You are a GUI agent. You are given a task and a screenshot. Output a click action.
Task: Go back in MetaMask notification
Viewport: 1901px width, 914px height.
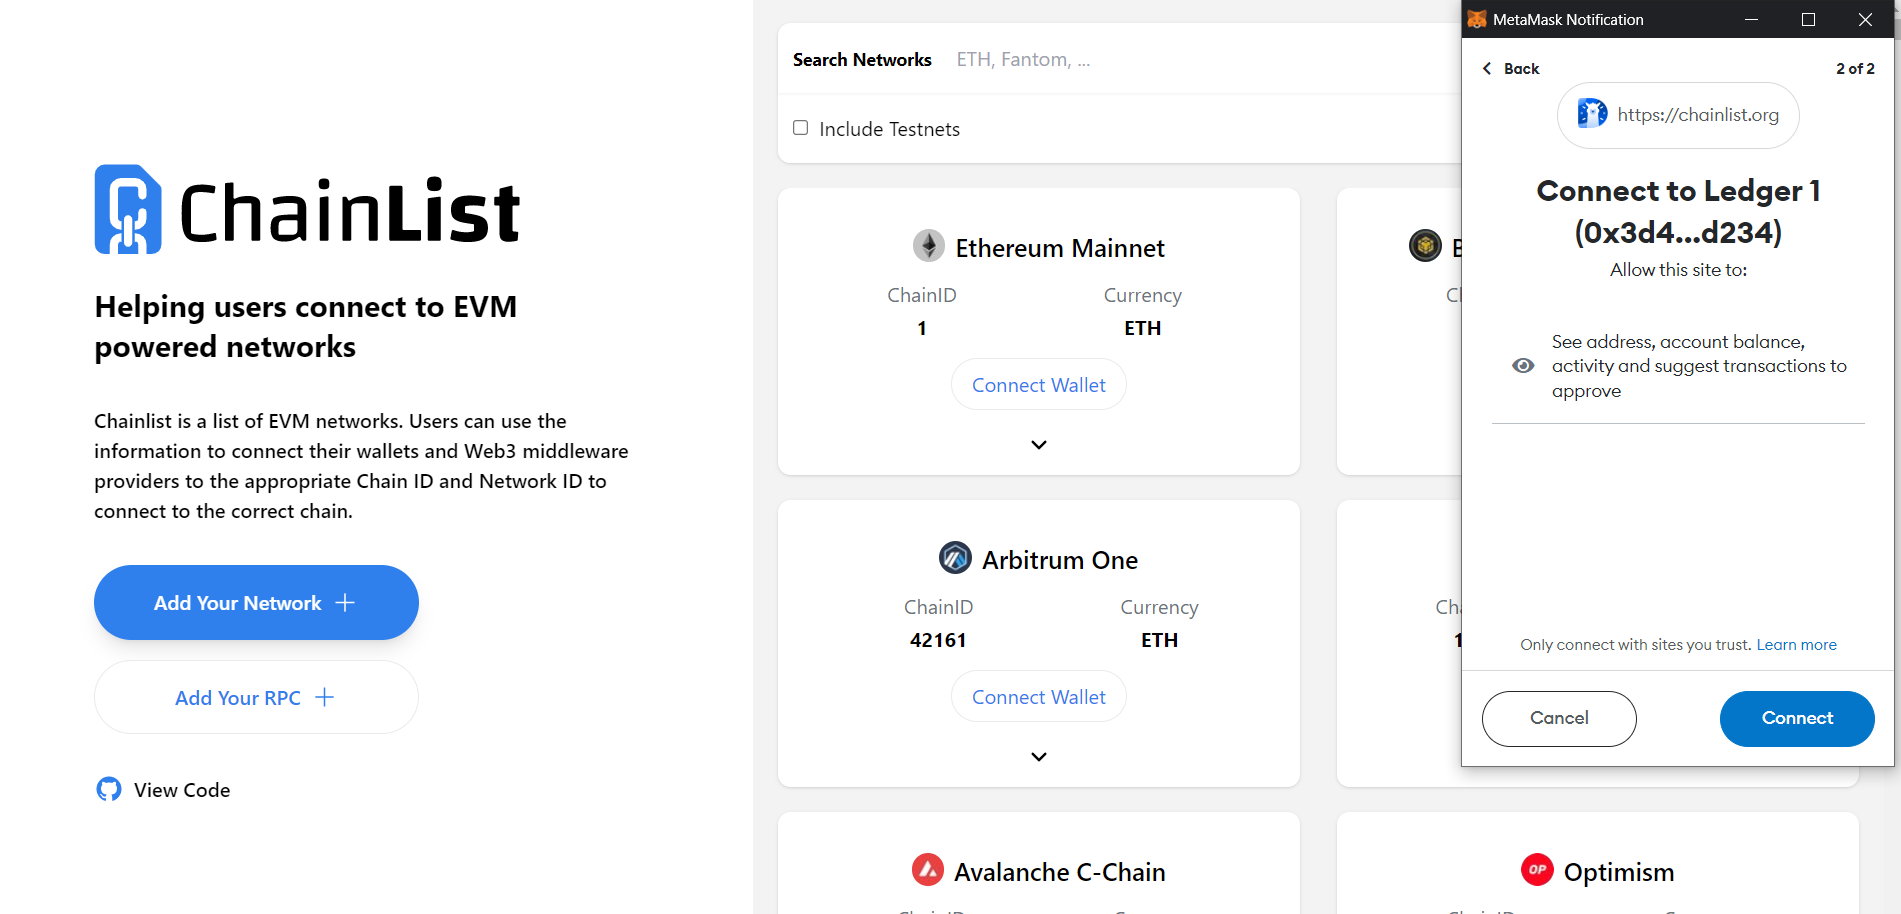(x=1511, y=68)
